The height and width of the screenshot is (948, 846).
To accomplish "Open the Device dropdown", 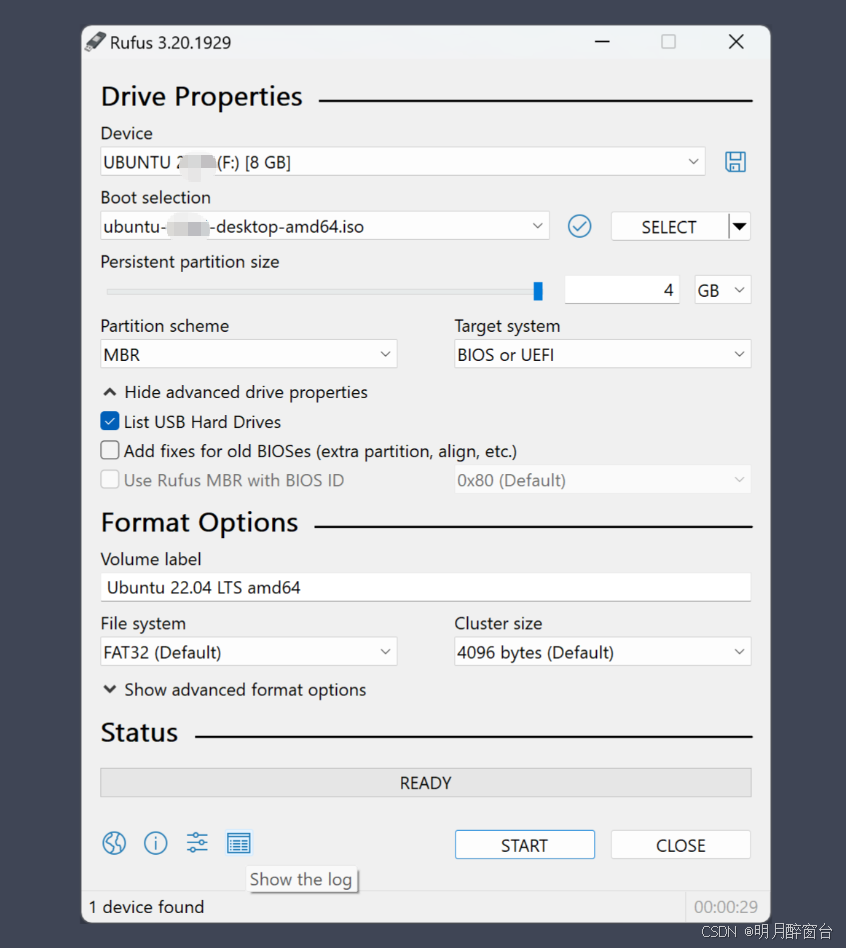I will (402, 162).
